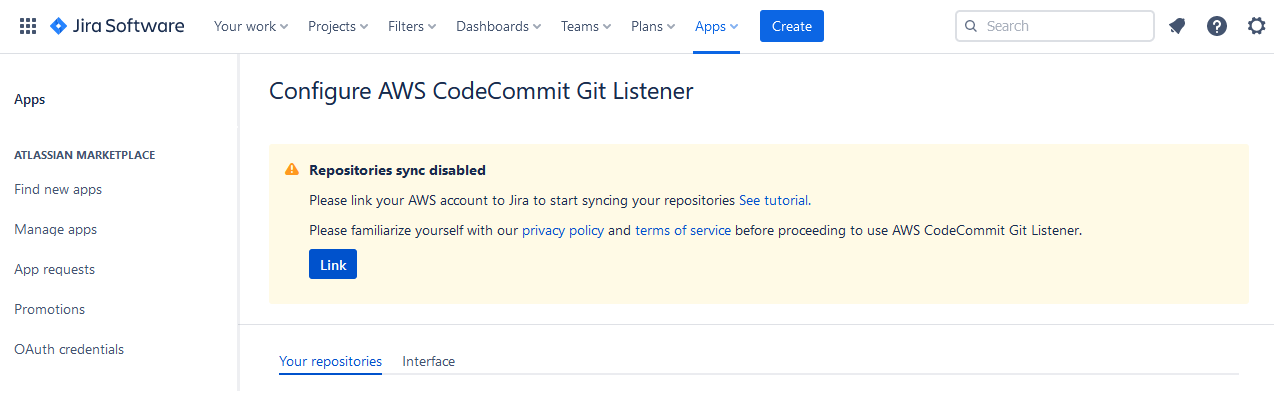The image size is (1274, 397).
Task: Open the help question mark icon
Action: click(x=1217, y=26)
